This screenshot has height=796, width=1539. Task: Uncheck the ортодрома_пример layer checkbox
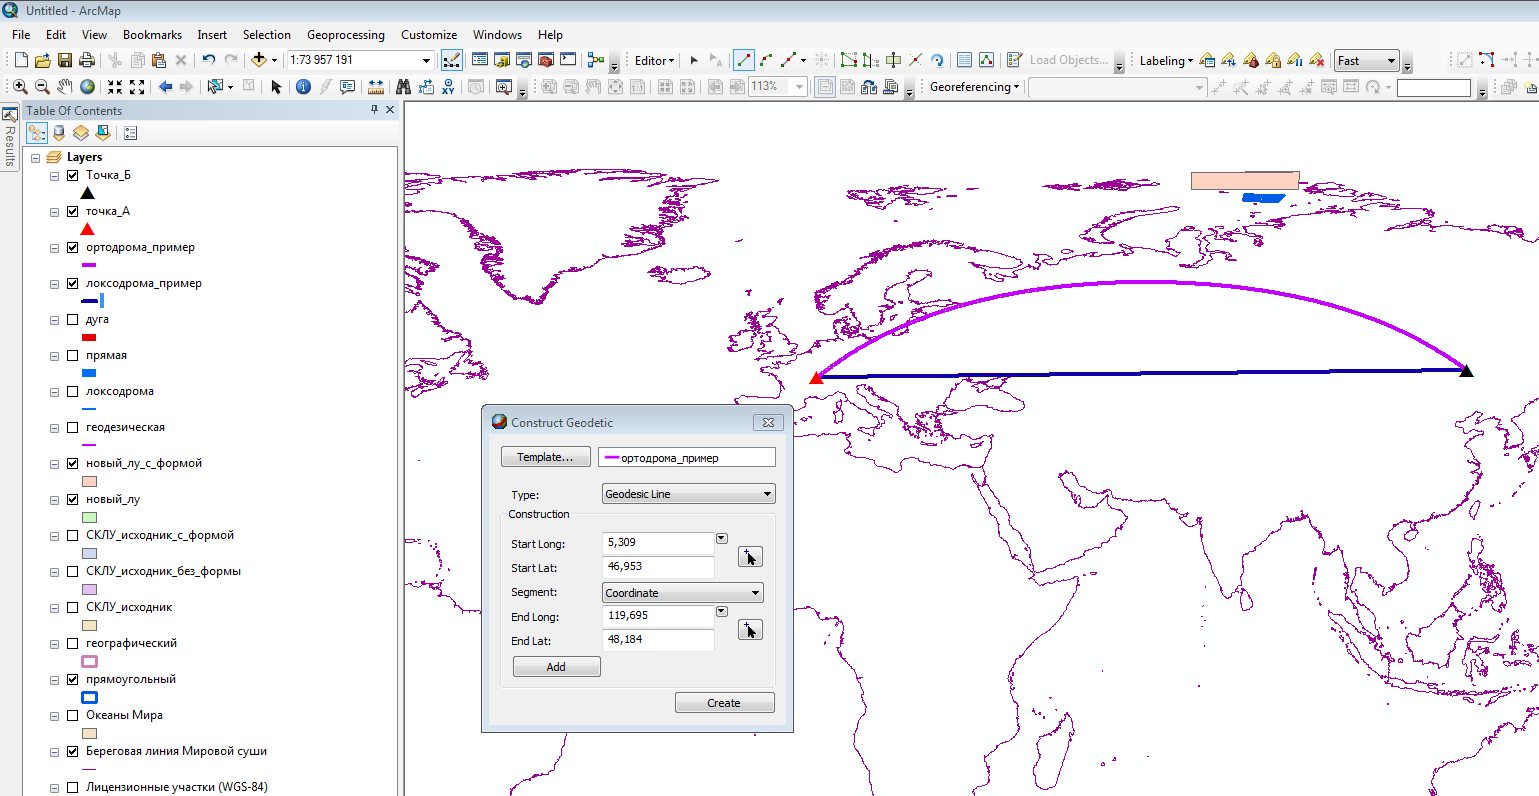coord(72,247)
